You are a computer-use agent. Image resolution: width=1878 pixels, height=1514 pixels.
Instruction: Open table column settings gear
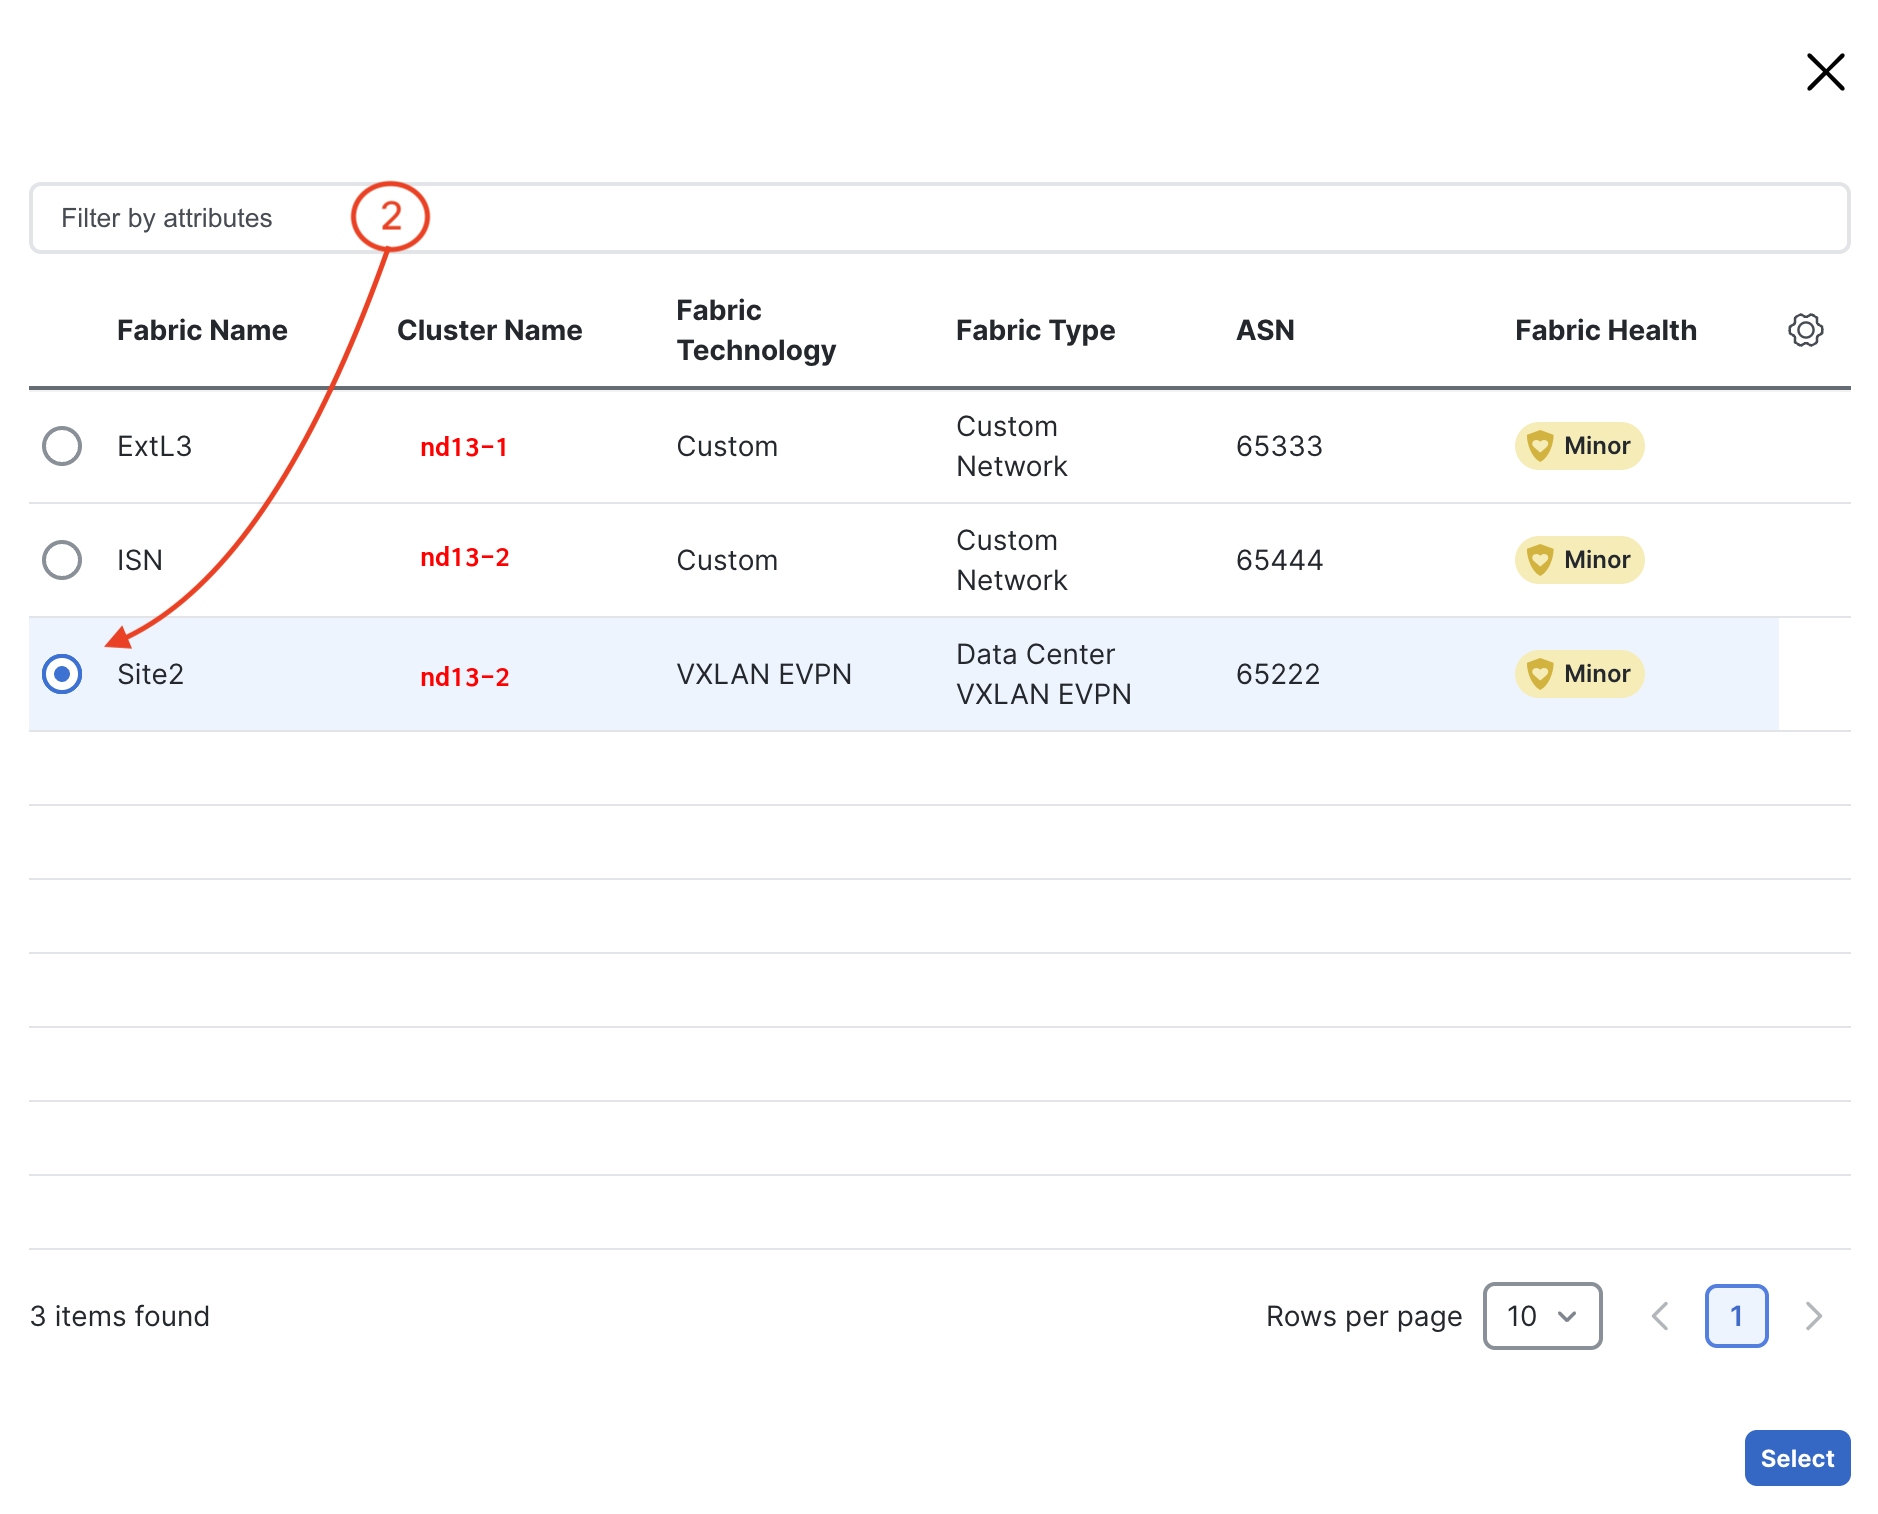pyautogui.click(x=1805, y=330)
